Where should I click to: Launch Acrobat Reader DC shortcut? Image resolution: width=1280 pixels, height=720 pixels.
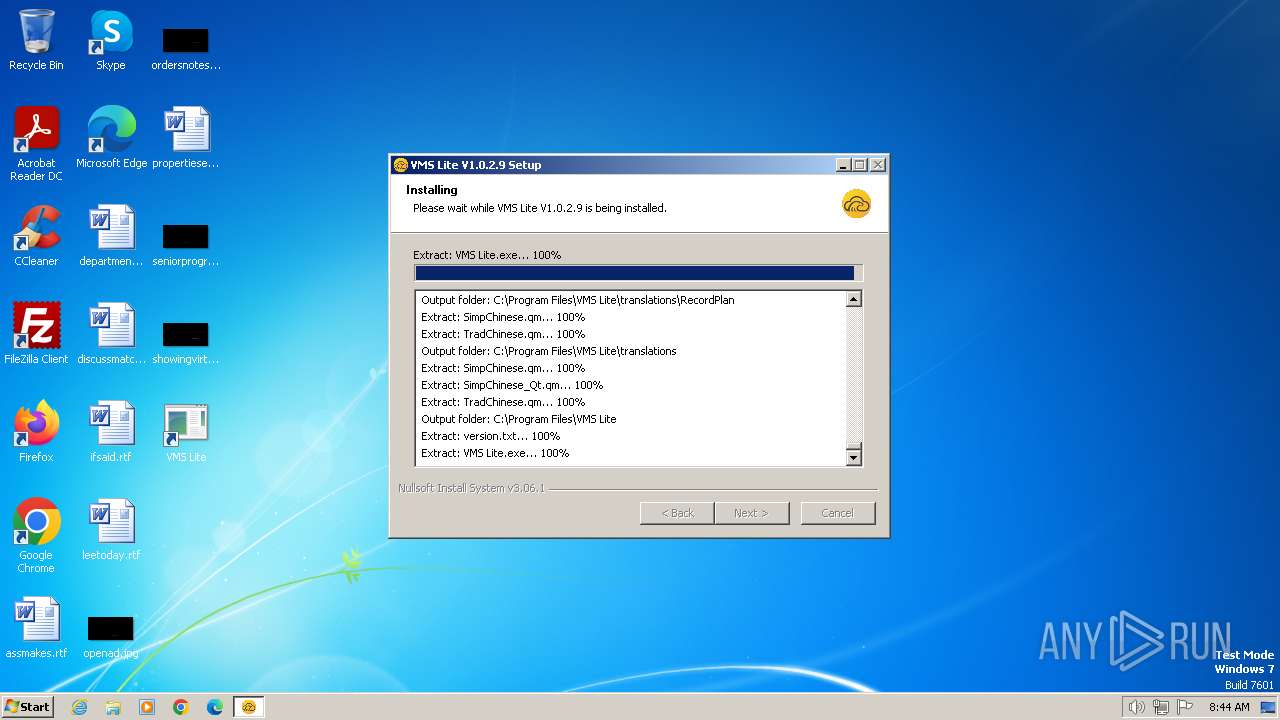36,143
